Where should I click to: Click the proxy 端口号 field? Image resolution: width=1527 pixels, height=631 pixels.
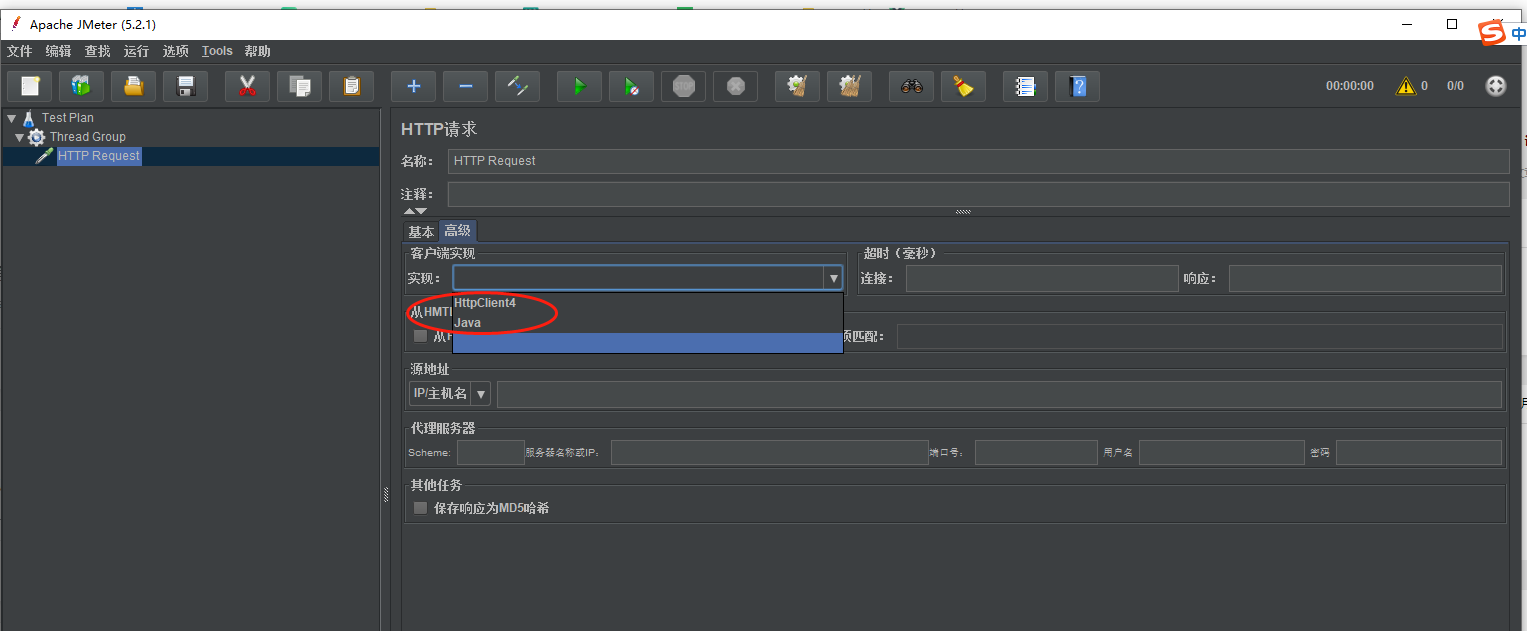point(1036,453)
